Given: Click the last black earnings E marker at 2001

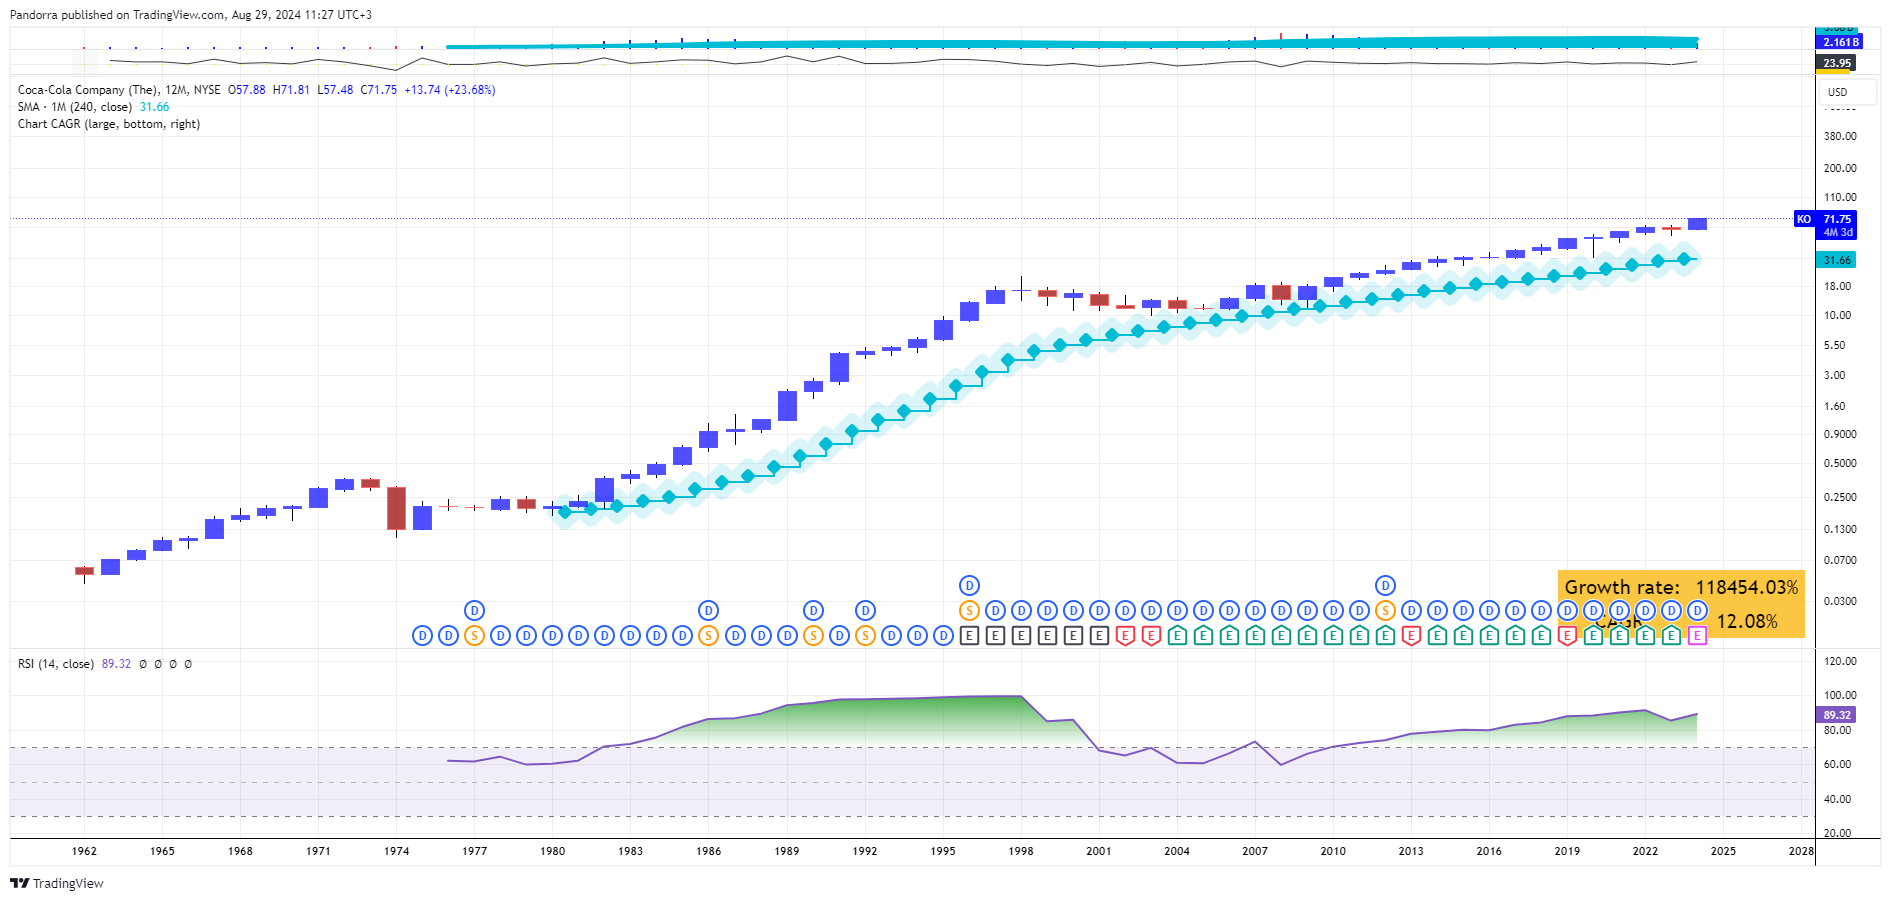Looking at the screenshot, I should coord(1099,635).
